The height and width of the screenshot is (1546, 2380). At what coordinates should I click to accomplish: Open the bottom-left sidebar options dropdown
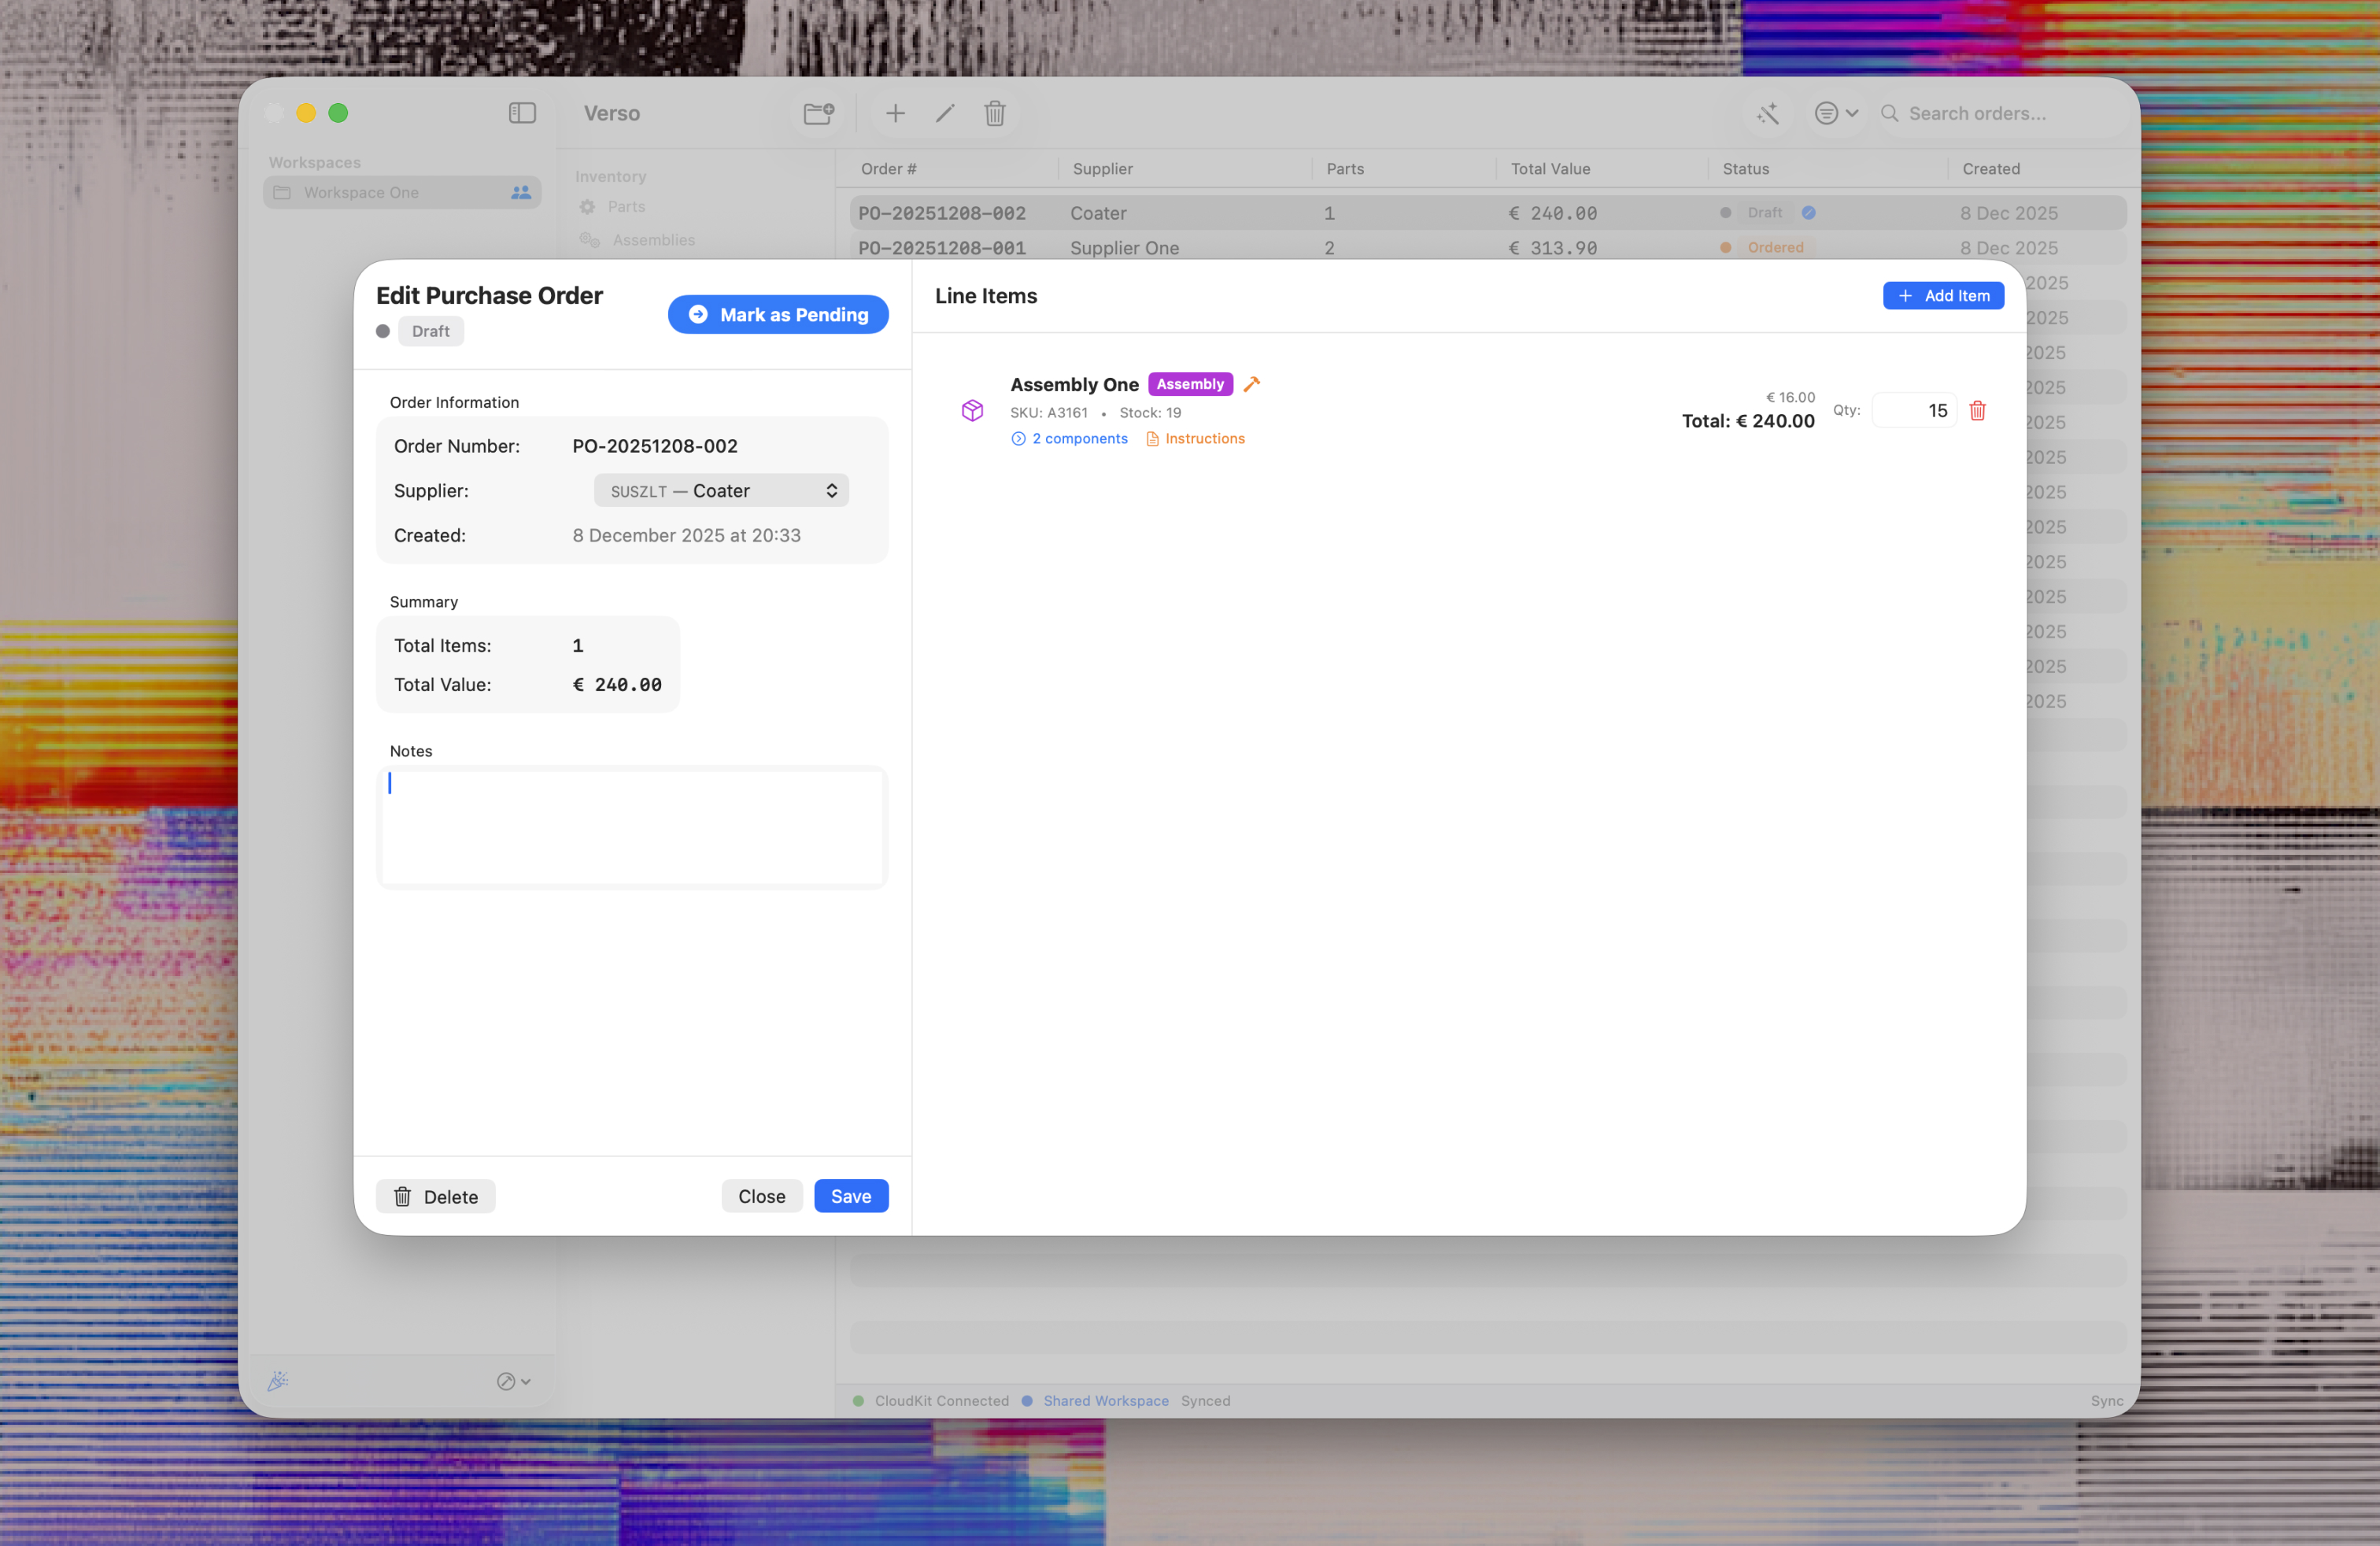point(514,1381)
